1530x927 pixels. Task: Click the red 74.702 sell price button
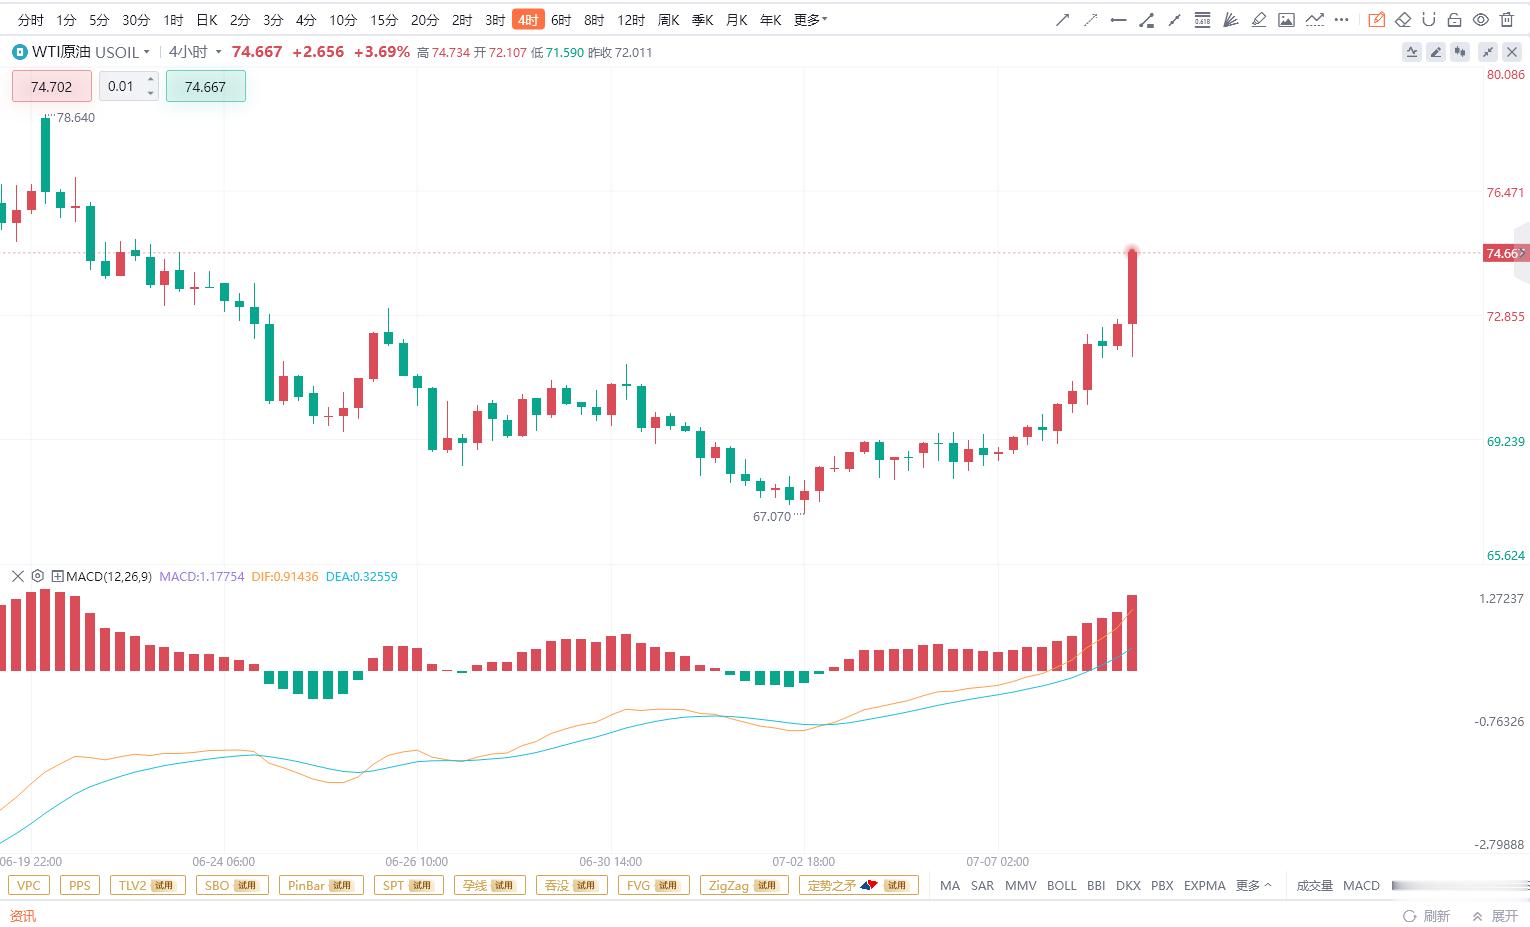(52, 86)
